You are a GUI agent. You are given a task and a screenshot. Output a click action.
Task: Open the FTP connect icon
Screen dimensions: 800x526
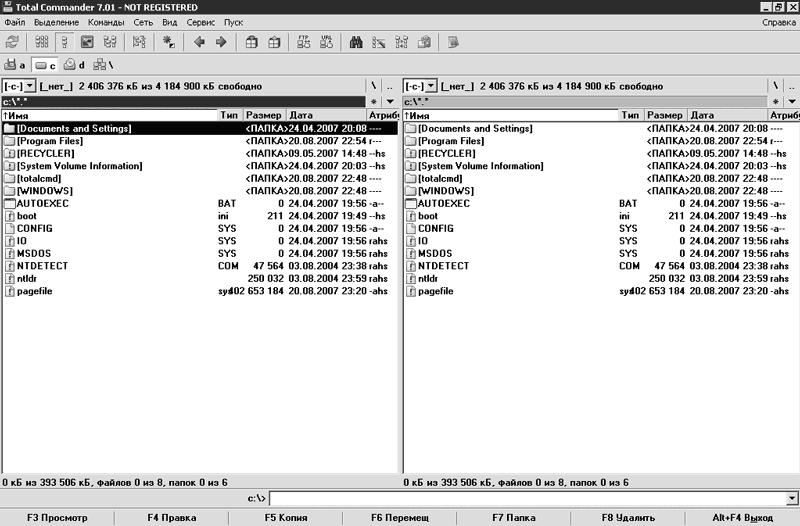pos(304,42)
